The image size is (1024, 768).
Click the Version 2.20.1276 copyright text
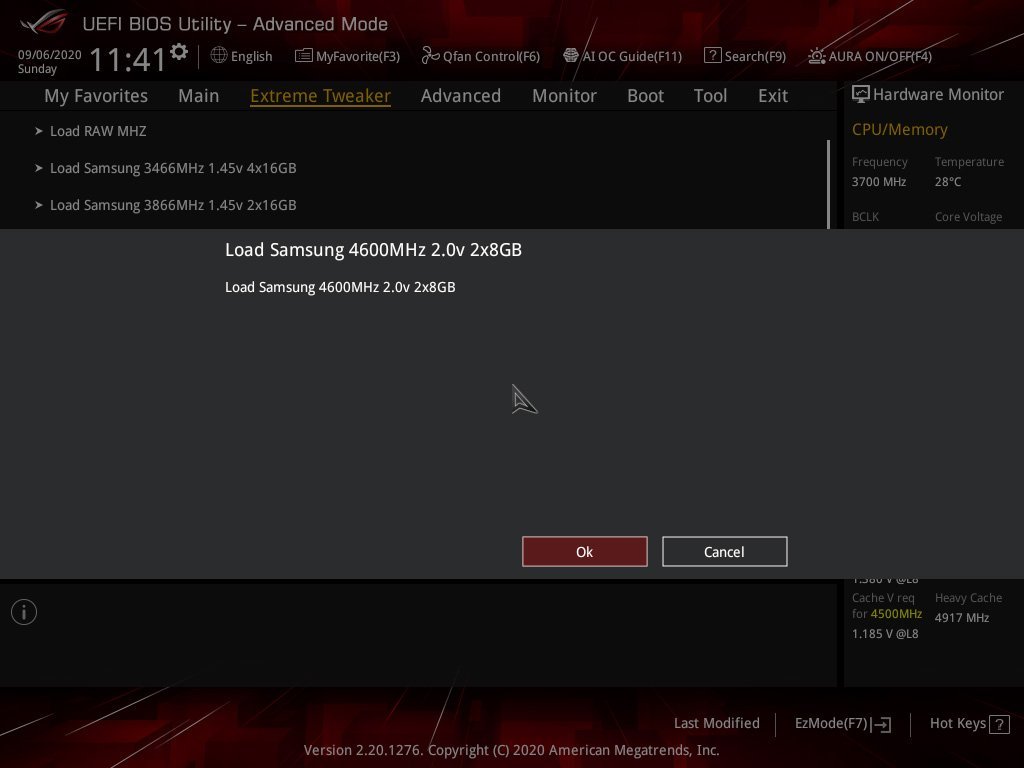tap(511, 750)
